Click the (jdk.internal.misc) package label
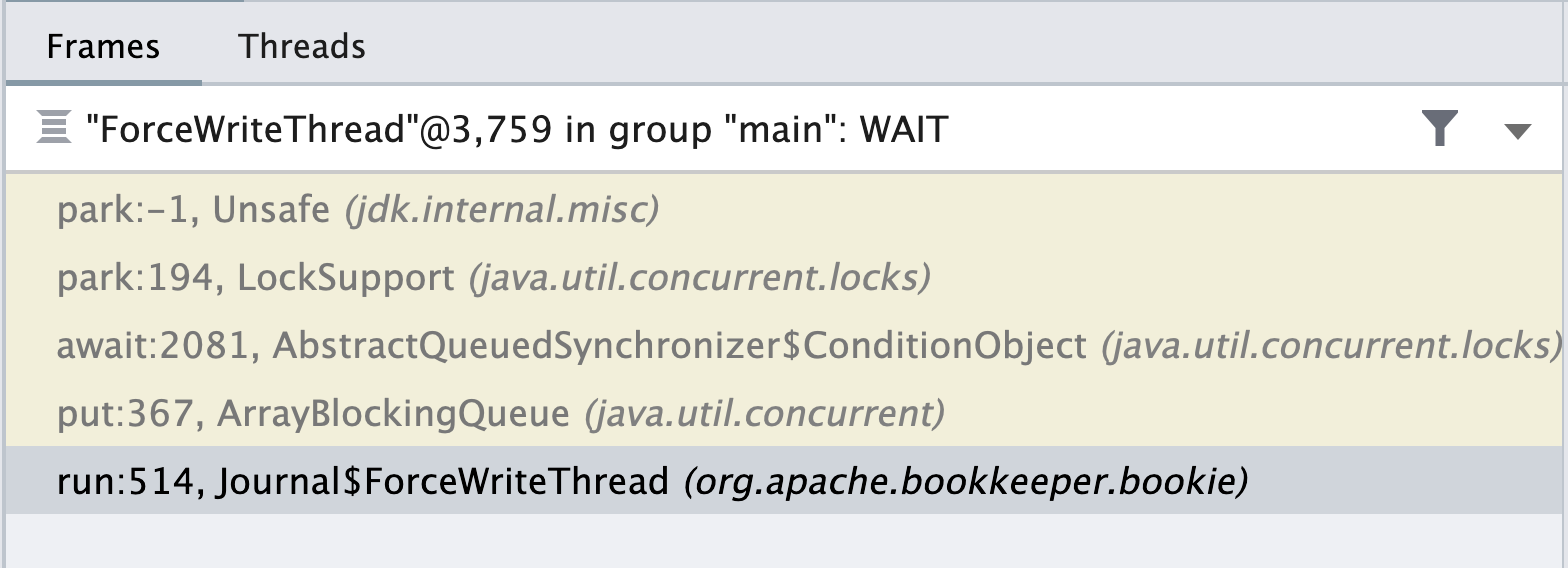 [x=502, y=210]
